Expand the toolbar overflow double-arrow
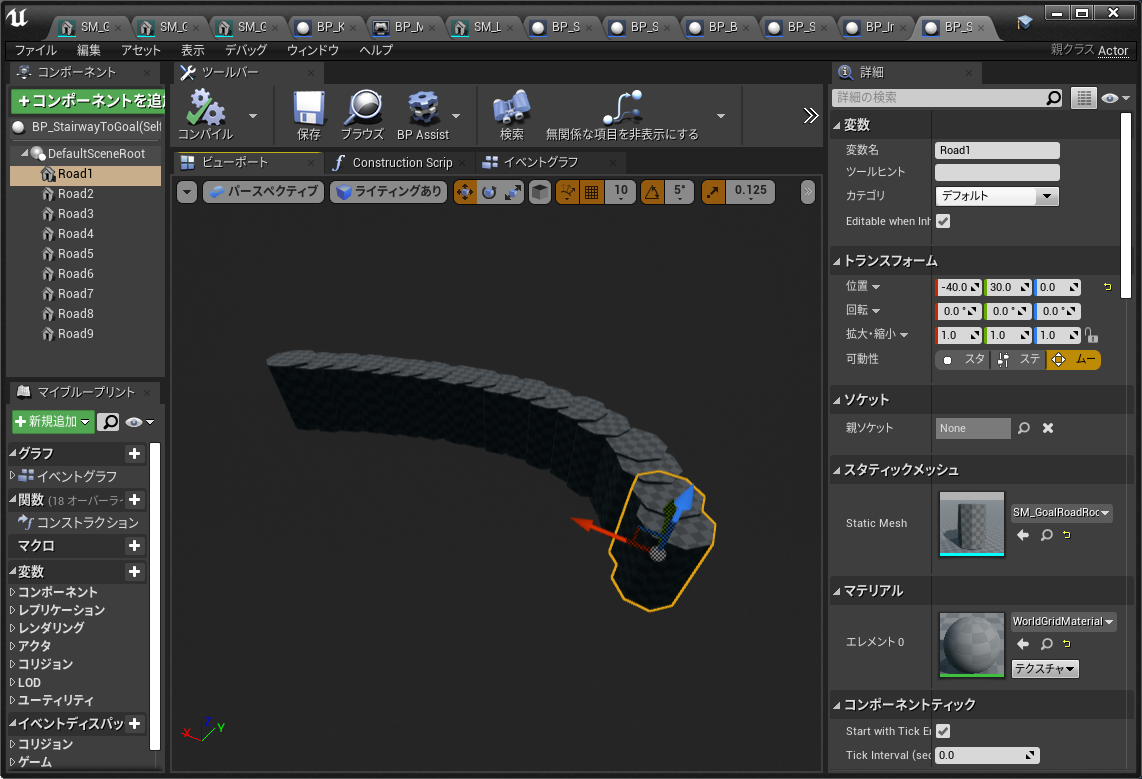1142x779 pixels. [x=811, y=115]
